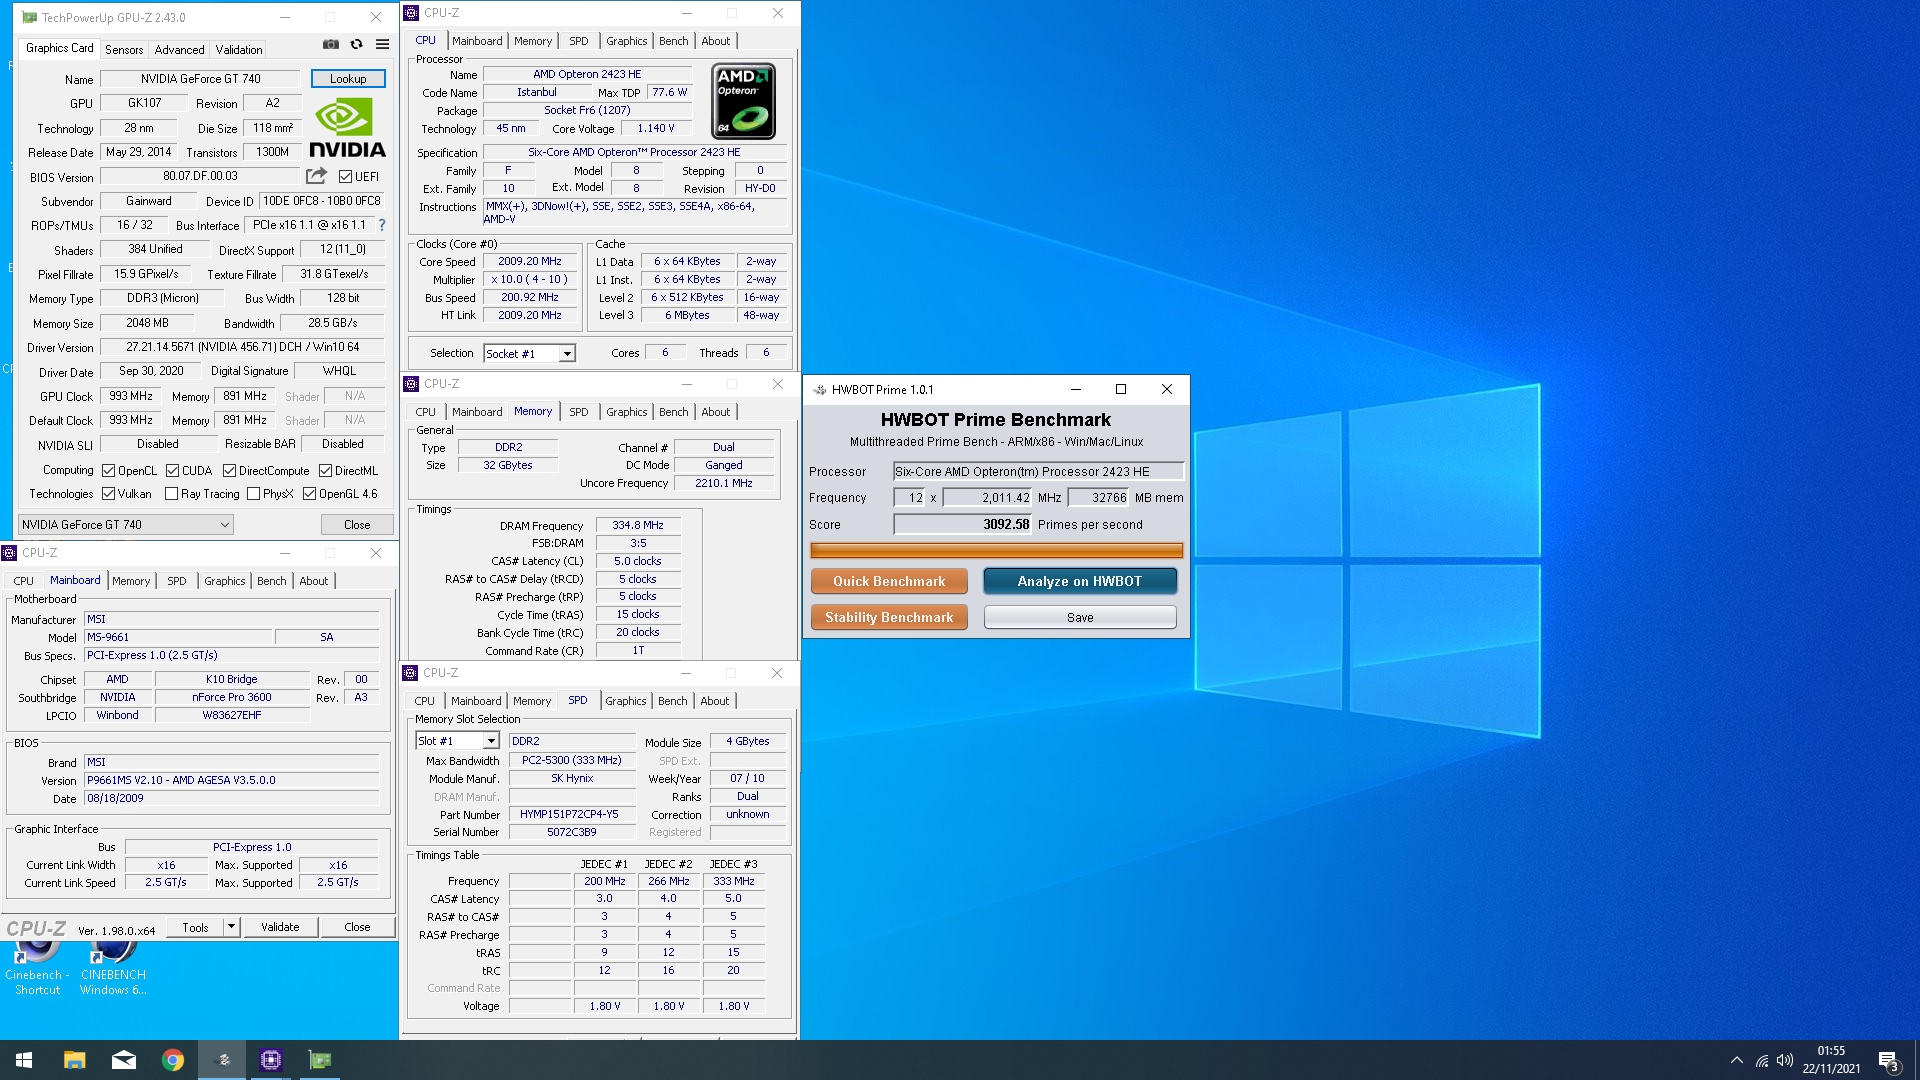
Task: Click the GPU-Z Lookup button
Action: tap(348, 79)
